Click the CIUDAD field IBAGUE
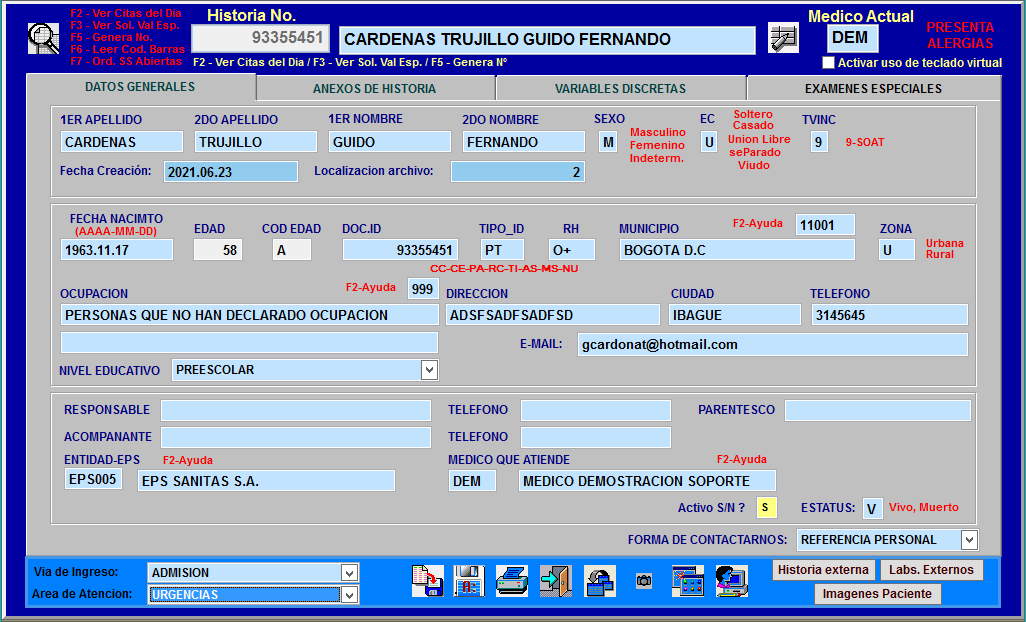Viewport: 1026px width, 622px height. tap(735, 315)
